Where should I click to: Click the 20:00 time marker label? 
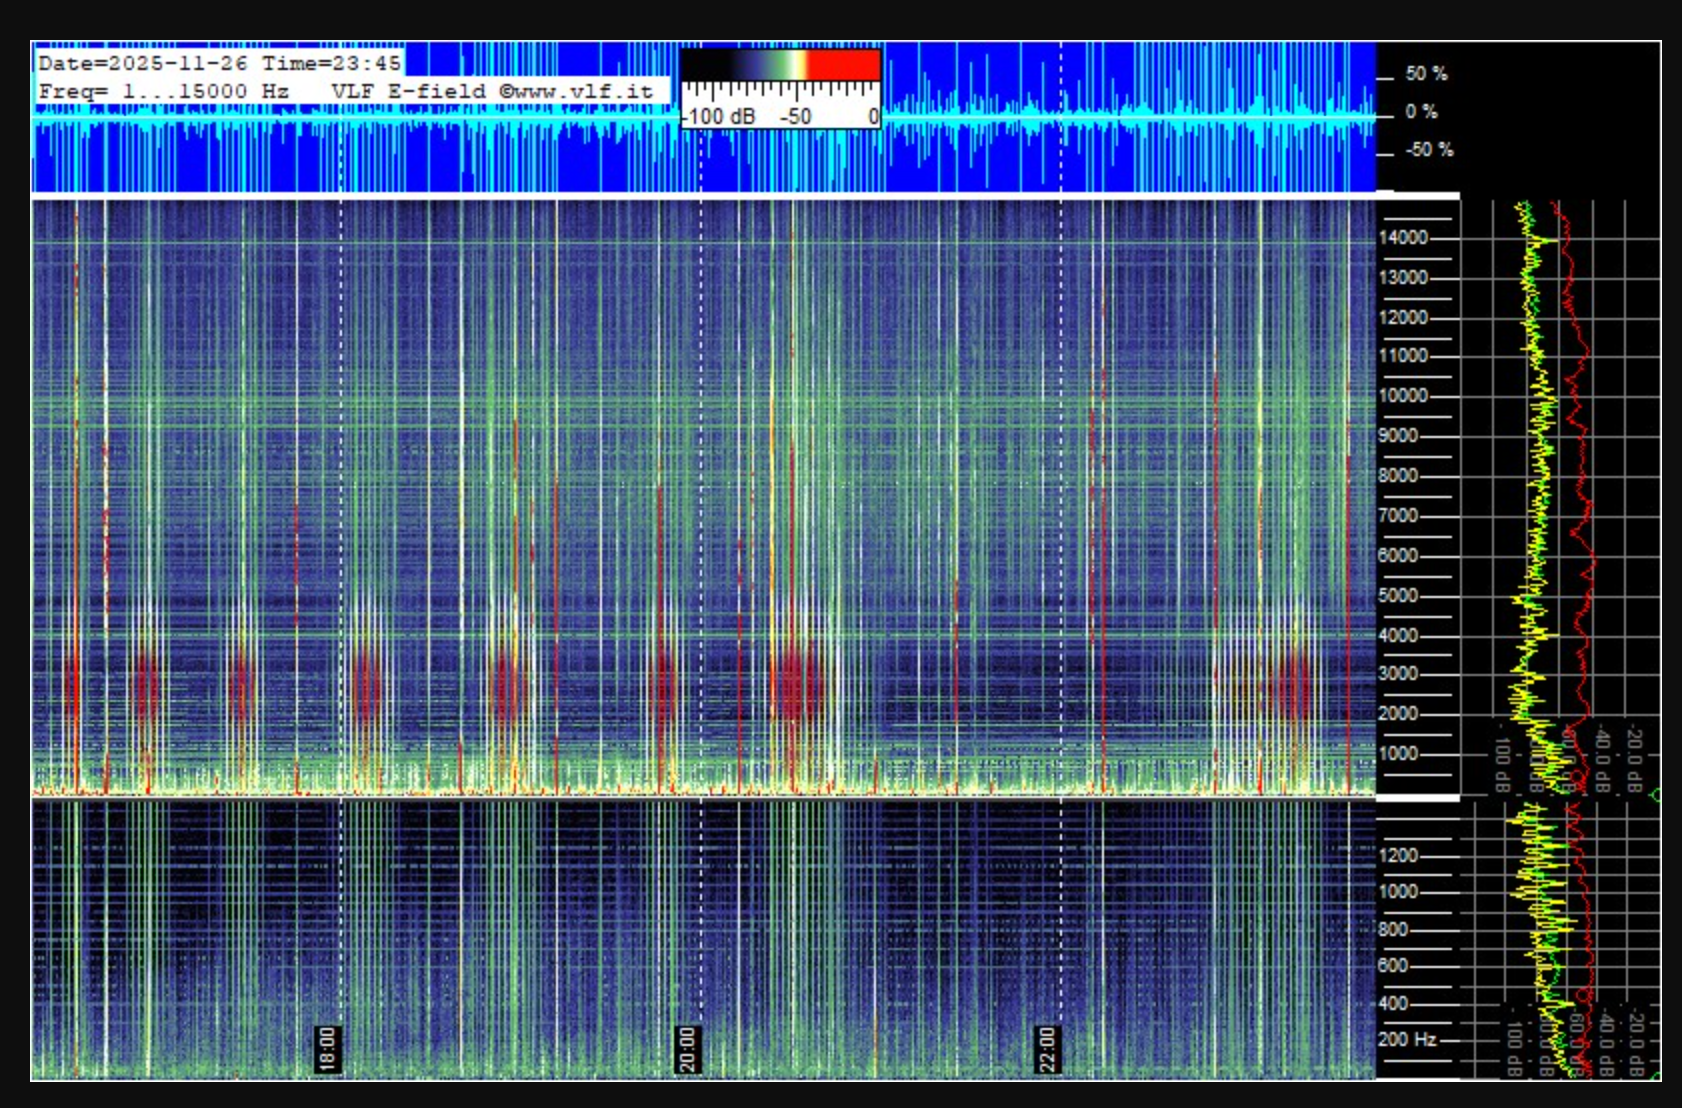(x=687, y=1048)
